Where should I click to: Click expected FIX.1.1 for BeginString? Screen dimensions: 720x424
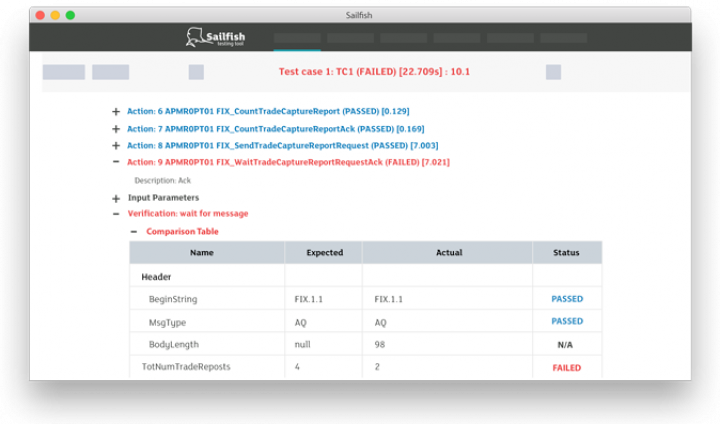point(309,299)
